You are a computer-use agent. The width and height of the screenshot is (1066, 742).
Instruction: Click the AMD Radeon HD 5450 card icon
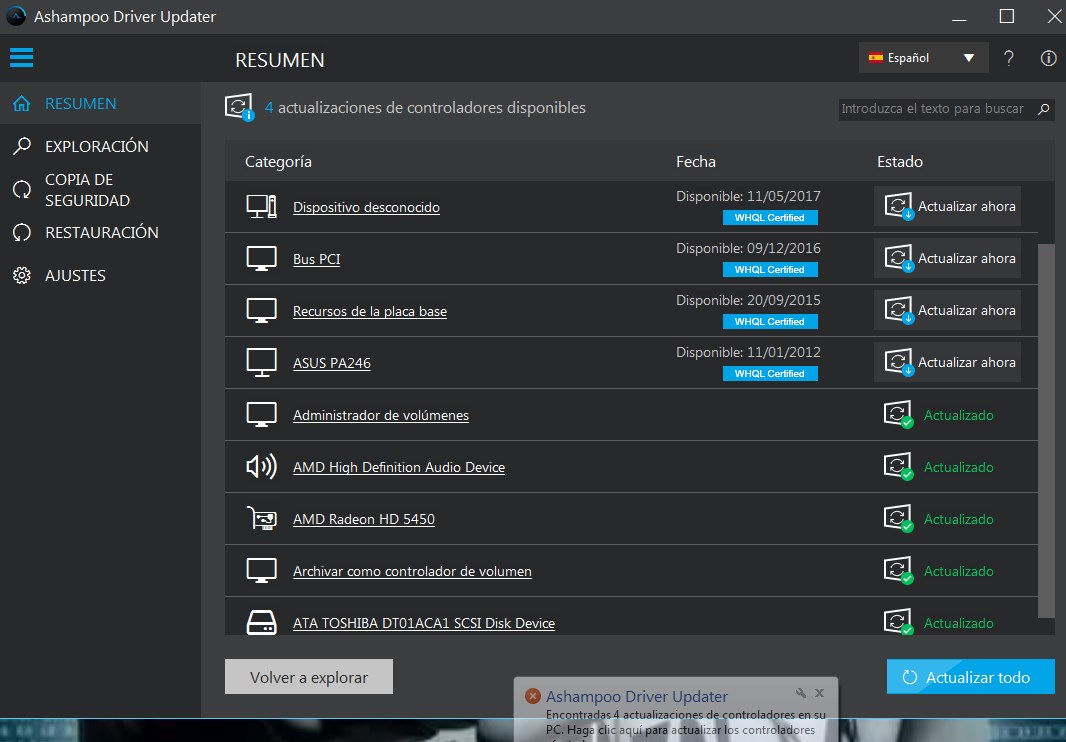point(261,519)
